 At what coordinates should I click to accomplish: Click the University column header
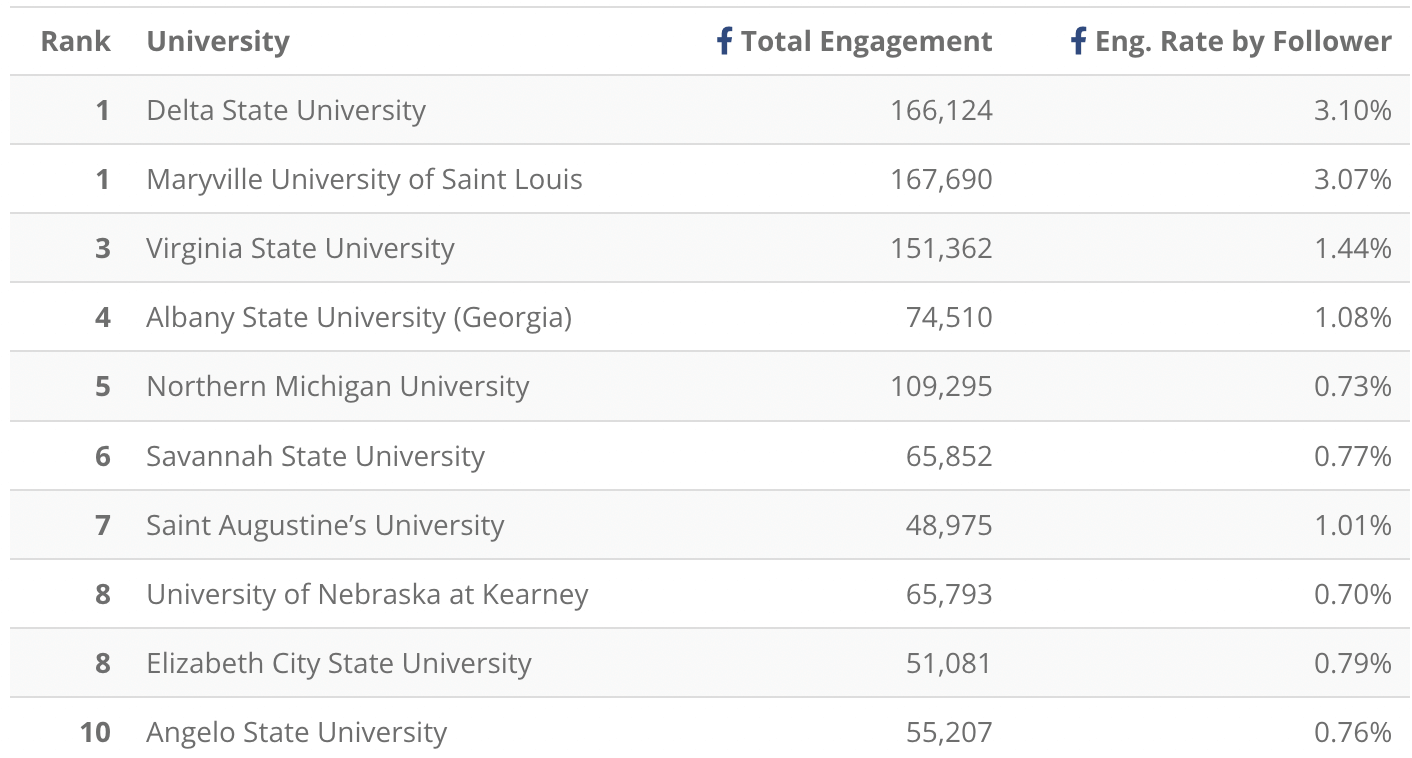pyautogui.click(x=218, y=41)
